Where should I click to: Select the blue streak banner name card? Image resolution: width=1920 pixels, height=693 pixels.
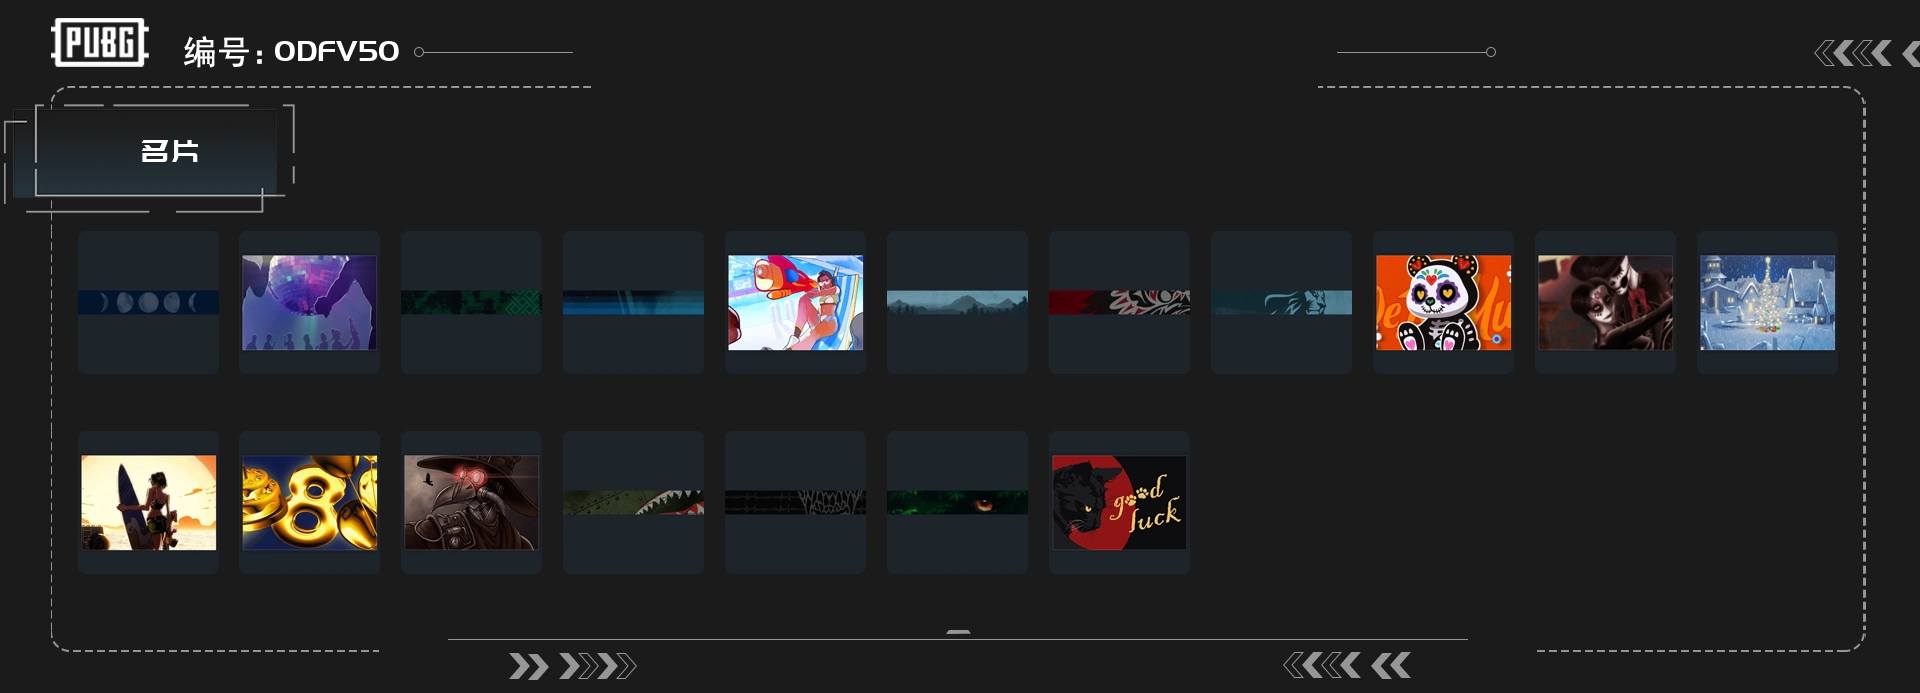point(634,302)
